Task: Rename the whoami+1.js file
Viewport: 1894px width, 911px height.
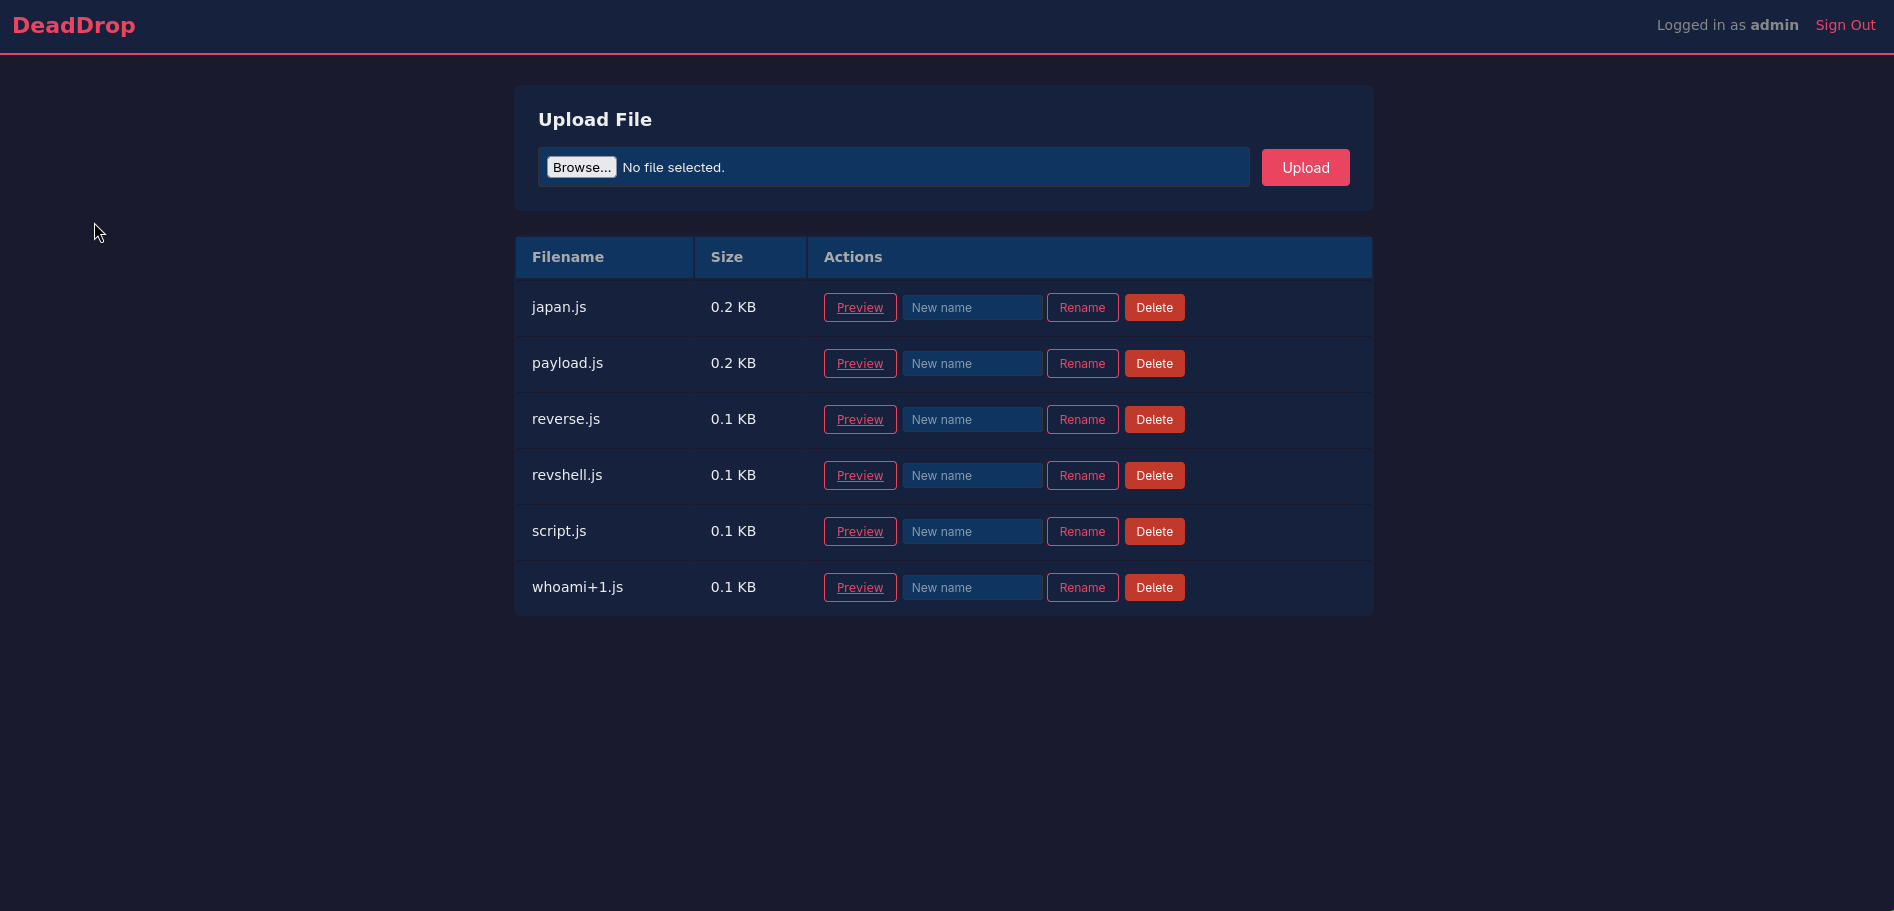Action: point(1082,588)
